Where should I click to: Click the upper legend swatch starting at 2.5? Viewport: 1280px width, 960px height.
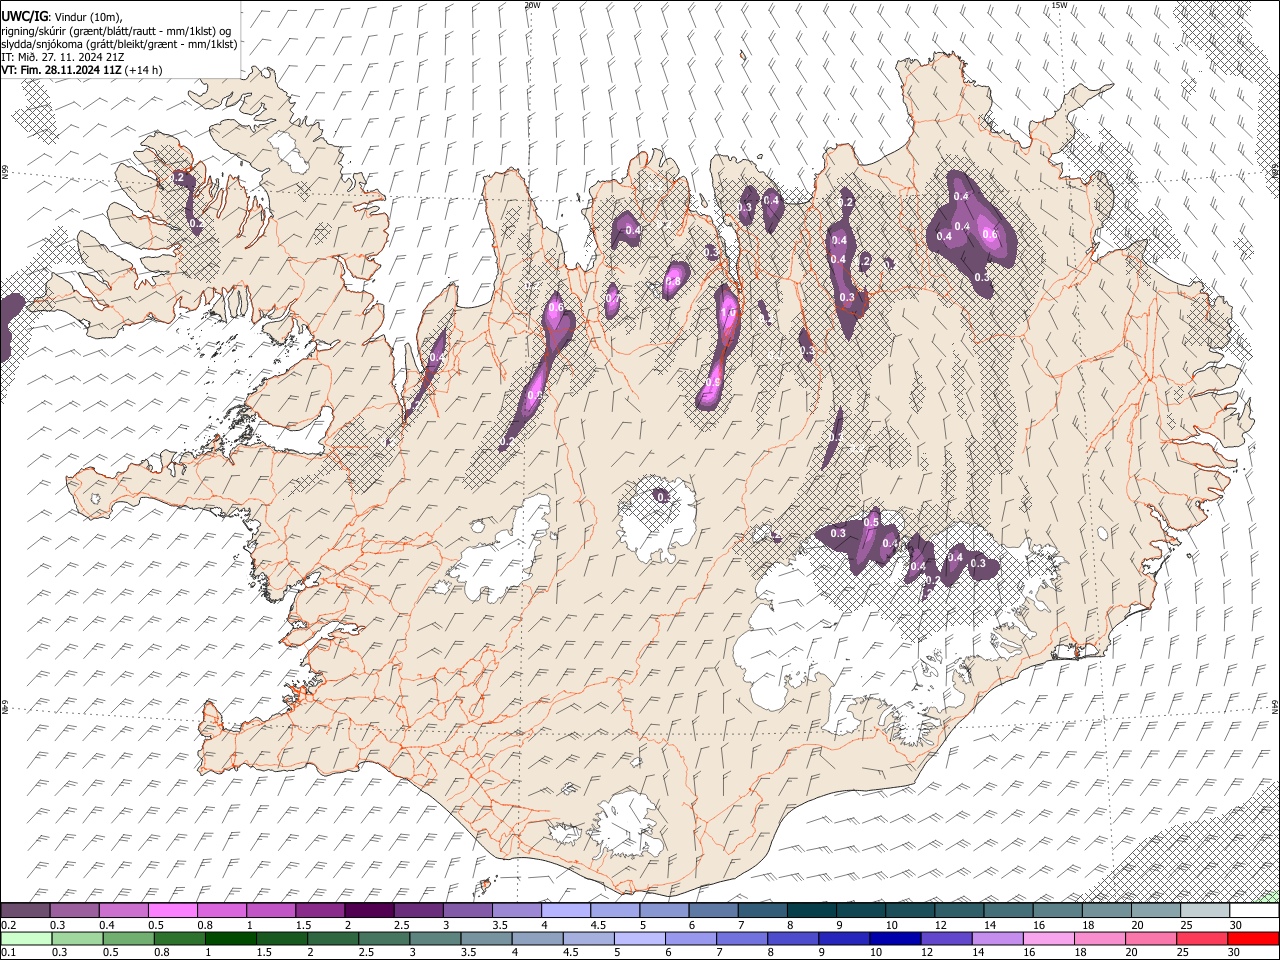coord(417,910)
